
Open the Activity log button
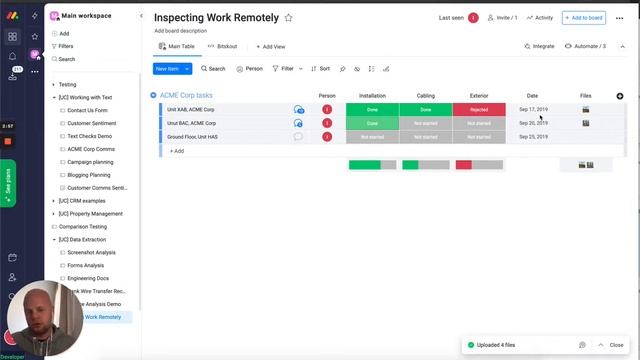click(x=540, y=18)
